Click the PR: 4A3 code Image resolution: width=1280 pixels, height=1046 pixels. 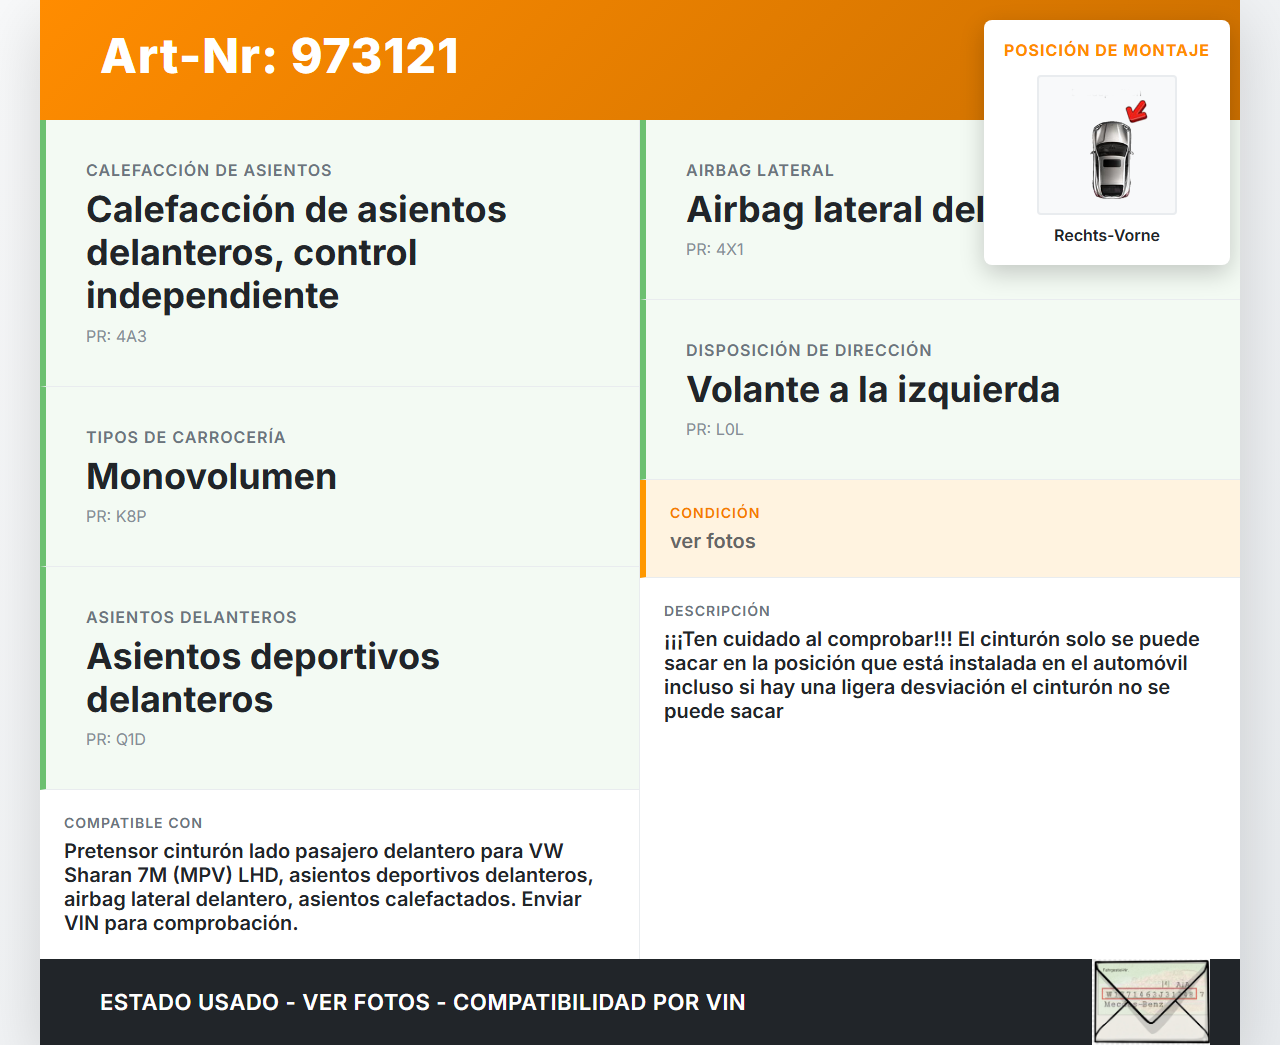coord(116,336)
